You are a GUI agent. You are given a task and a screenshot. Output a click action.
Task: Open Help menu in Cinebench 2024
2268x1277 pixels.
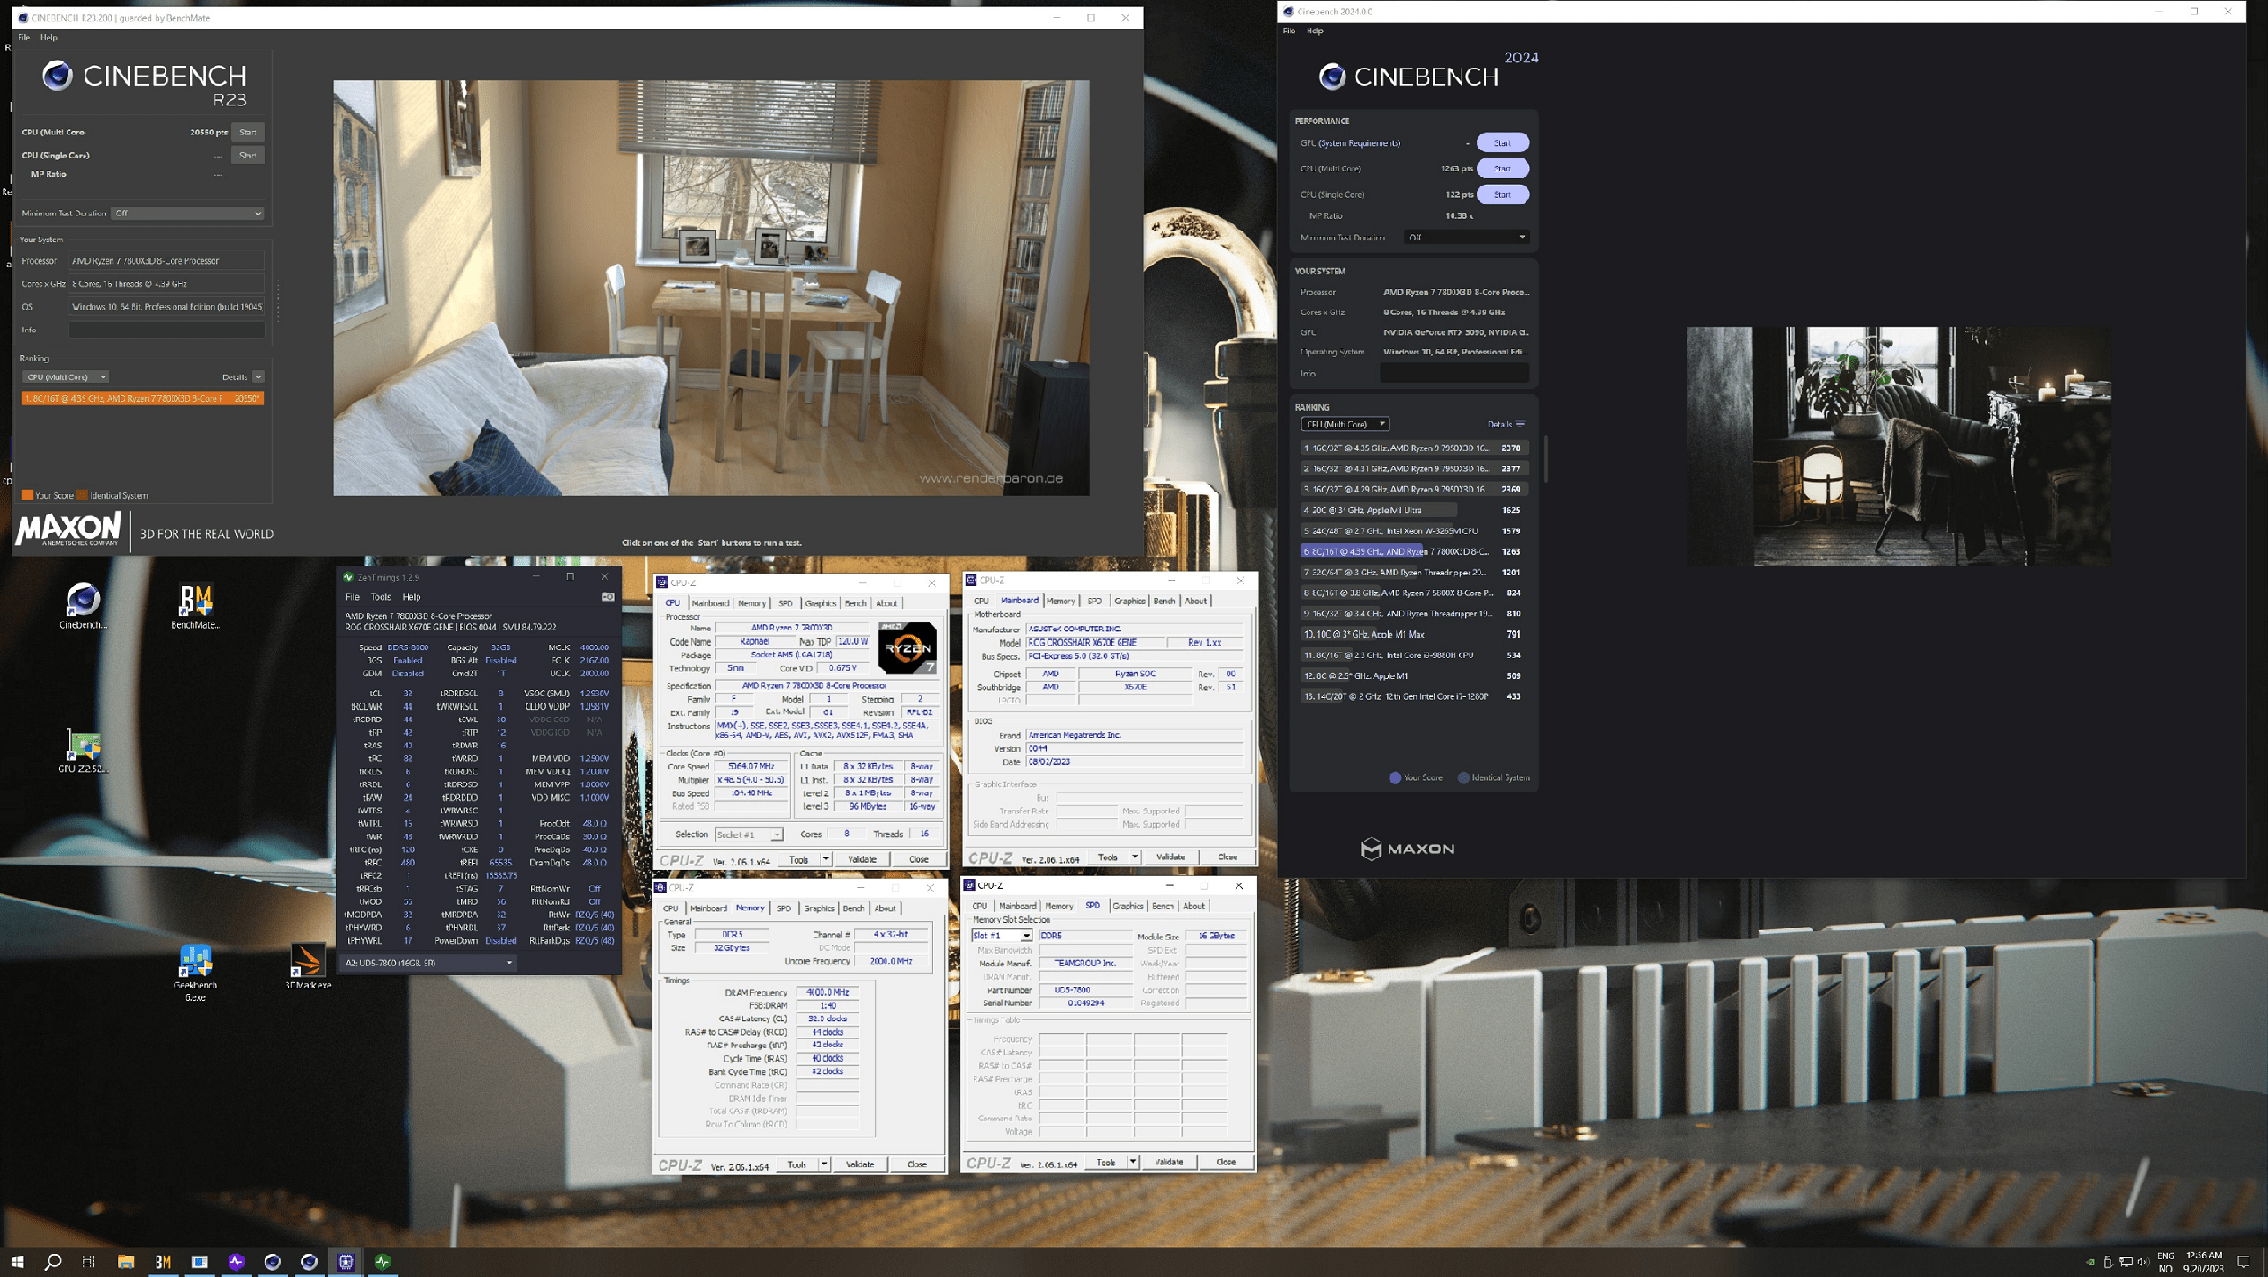(1315, 31)
